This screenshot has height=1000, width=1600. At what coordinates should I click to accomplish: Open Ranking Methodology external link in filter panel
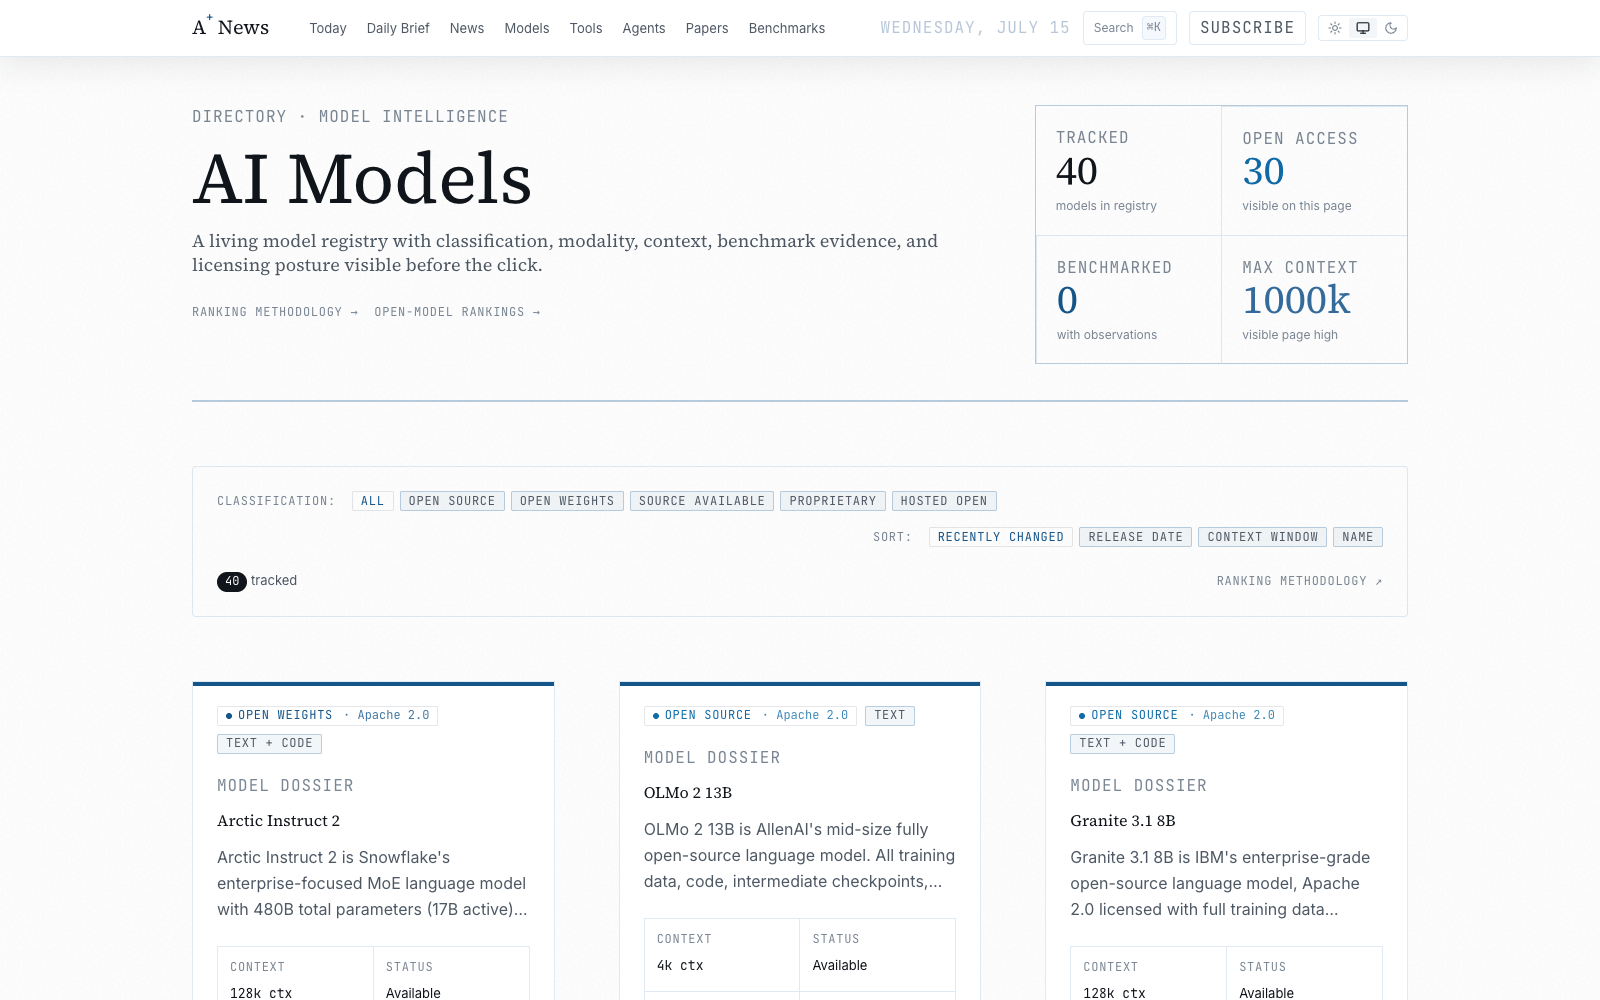click(x=1299, y=581)
